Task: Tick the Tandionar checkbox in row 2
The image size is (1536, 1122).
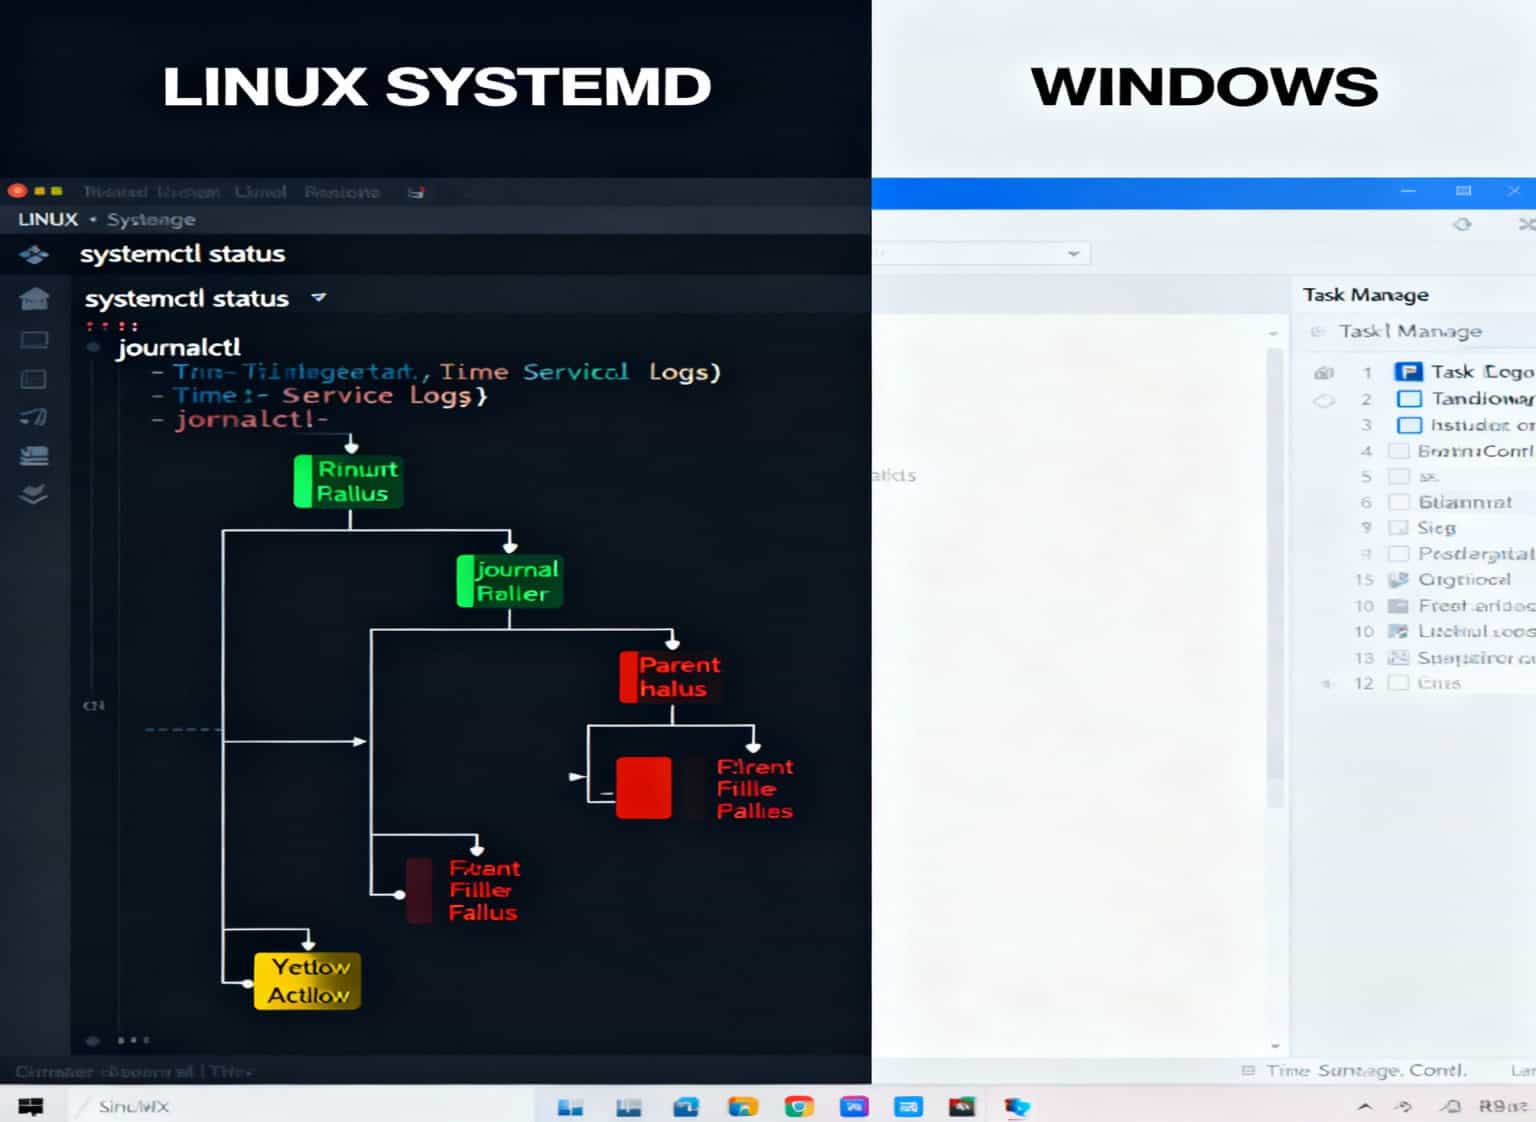Action: click(1409, 399)
